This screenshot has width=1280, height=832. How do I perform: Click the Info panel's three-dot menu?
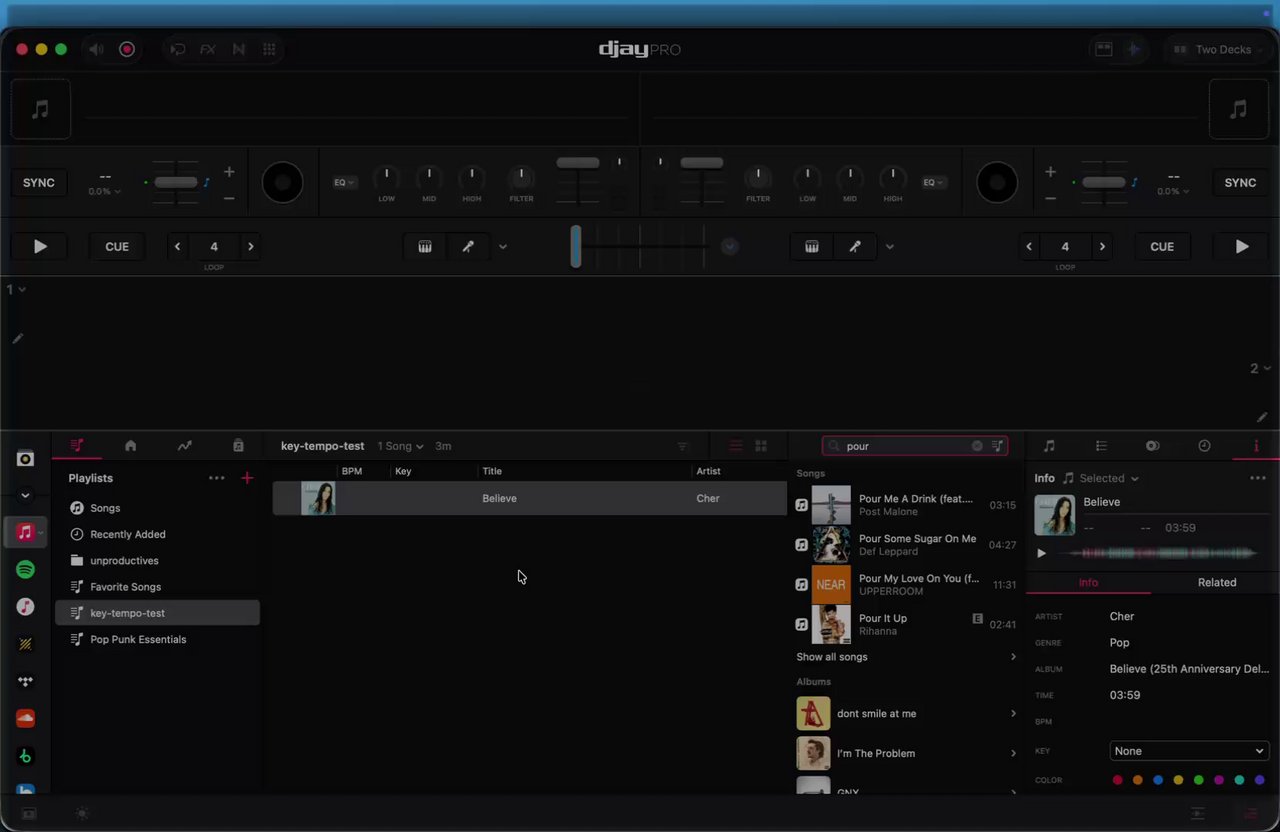(x=1258, y=478)
